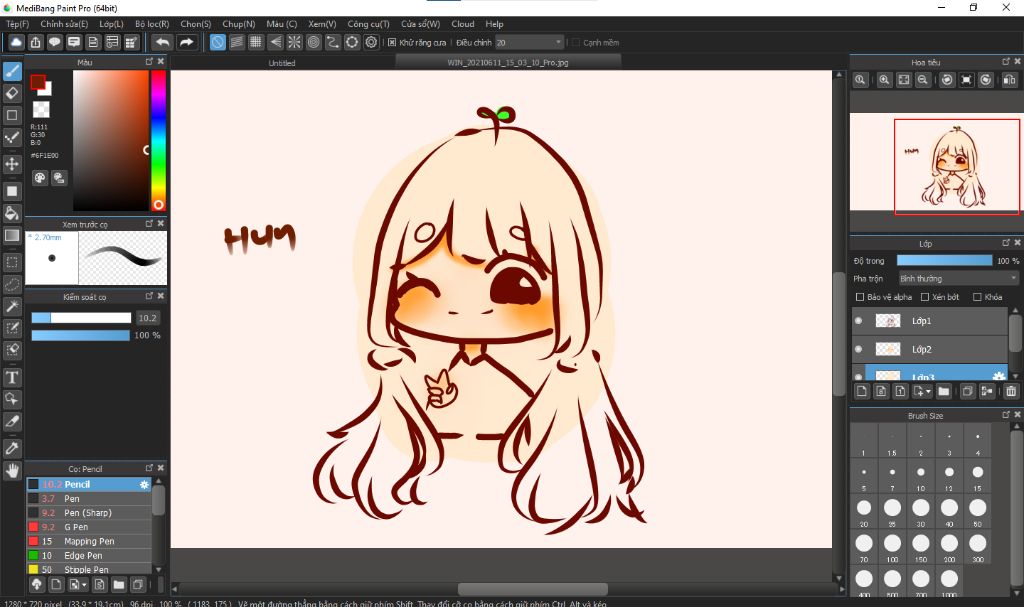
Task: Select the Lasso tool
Action: click(12, 284)
